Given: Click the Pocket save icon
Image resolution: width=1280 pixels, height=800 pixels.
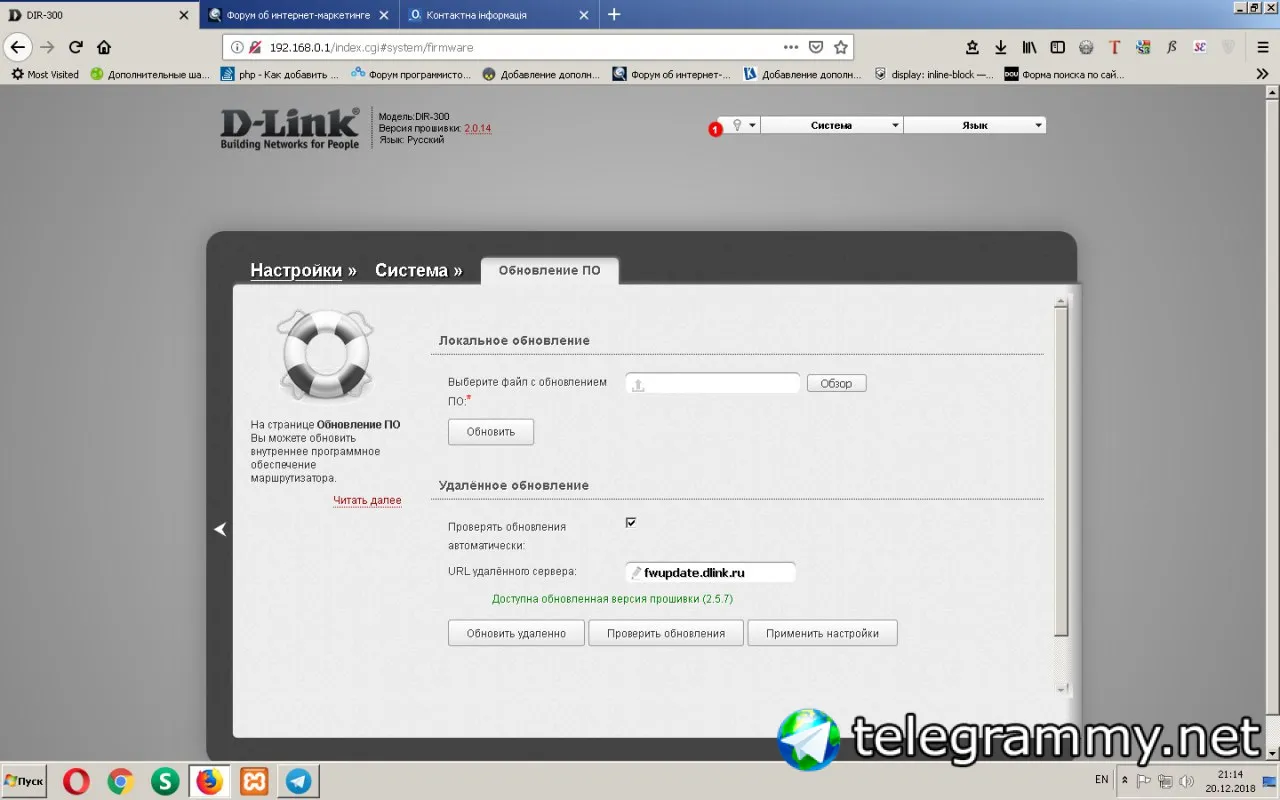Looking at the screenshot, I should click(x=816, y=47).
